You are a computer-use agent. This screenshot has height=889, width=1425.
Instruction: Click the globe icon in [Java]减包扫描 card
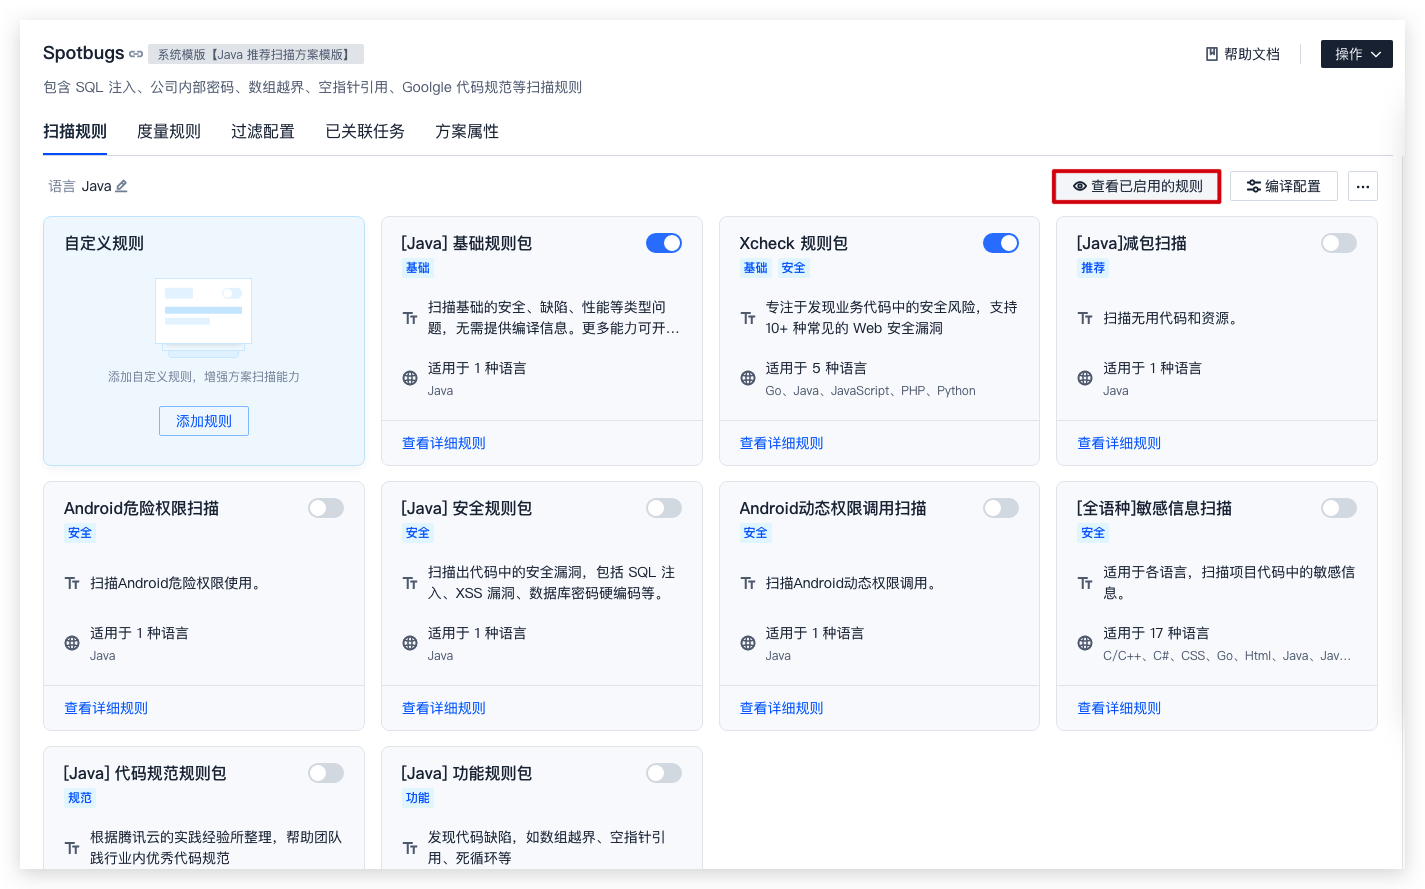tap(1085, 378)
